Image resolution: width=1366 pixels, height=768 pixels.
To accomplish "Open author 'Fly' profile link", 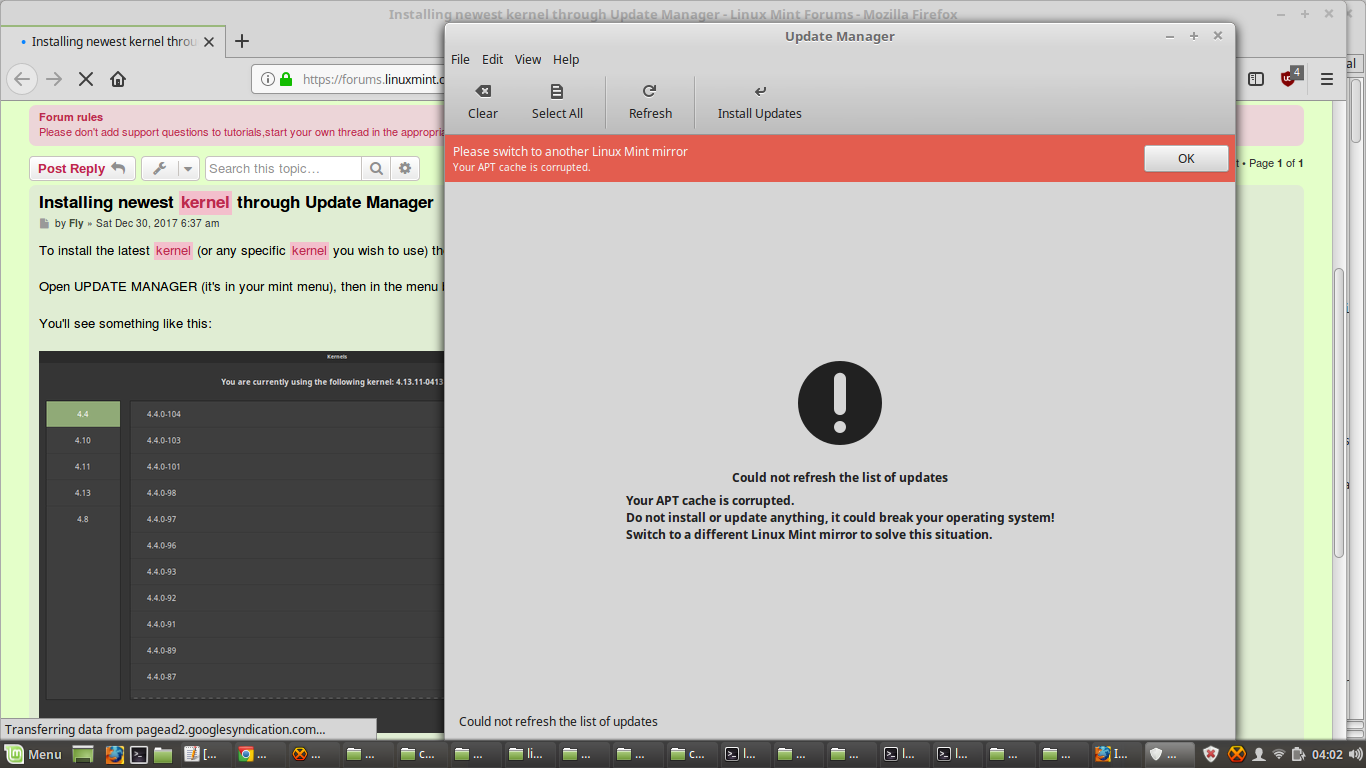I will tap(76, 223).
